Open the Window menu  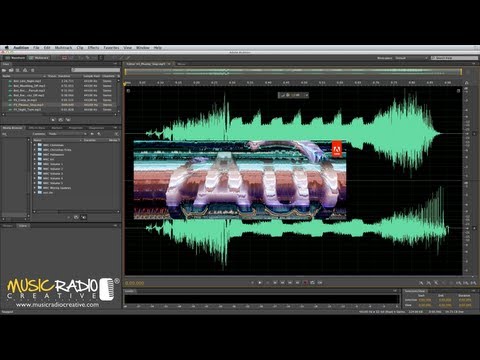pyautogui.click(x=143, y=48)
